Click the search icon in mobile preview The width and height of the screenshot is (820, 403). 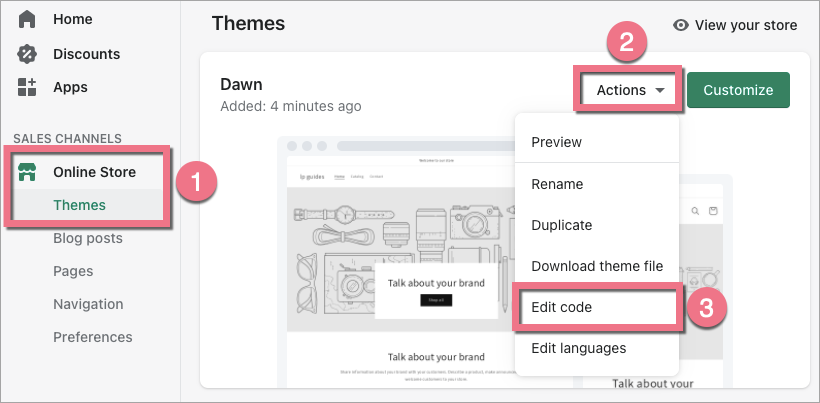(695, 211)
